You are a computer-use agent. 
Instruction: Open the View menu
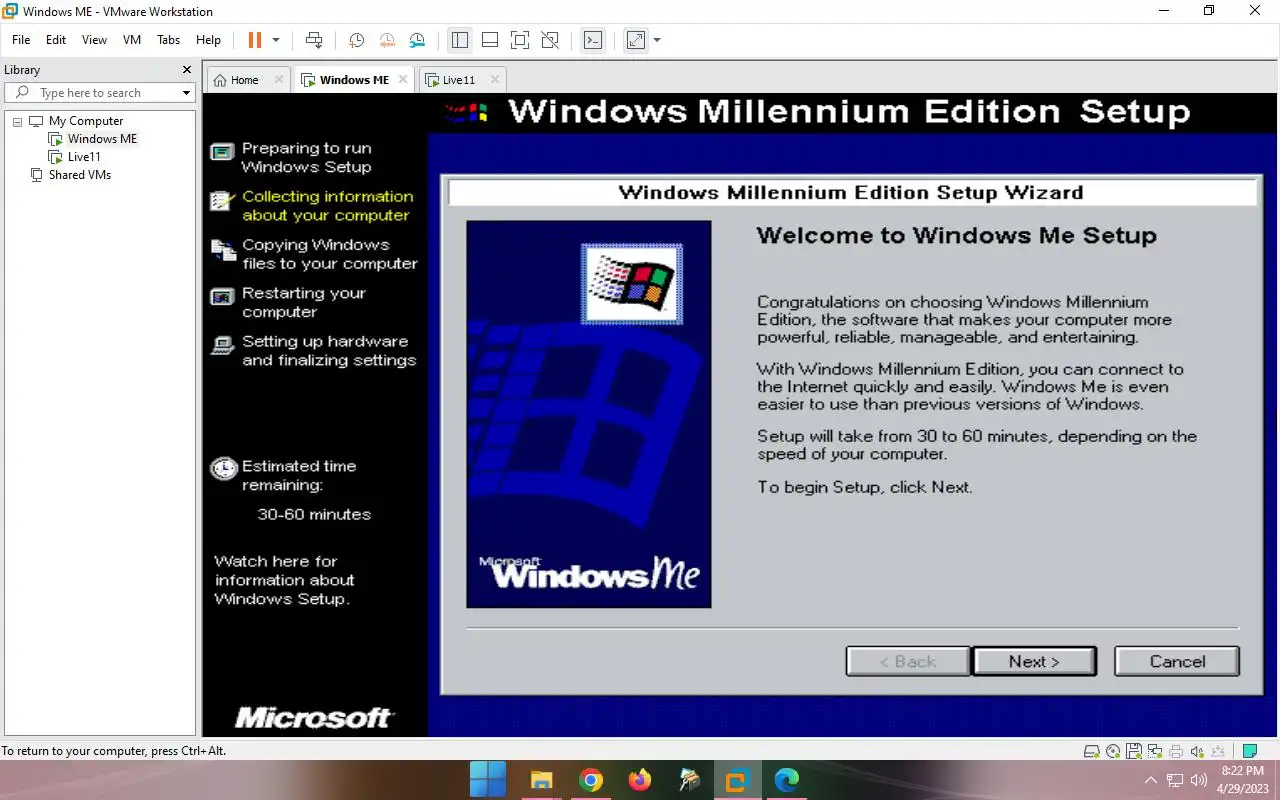[94, 40]
